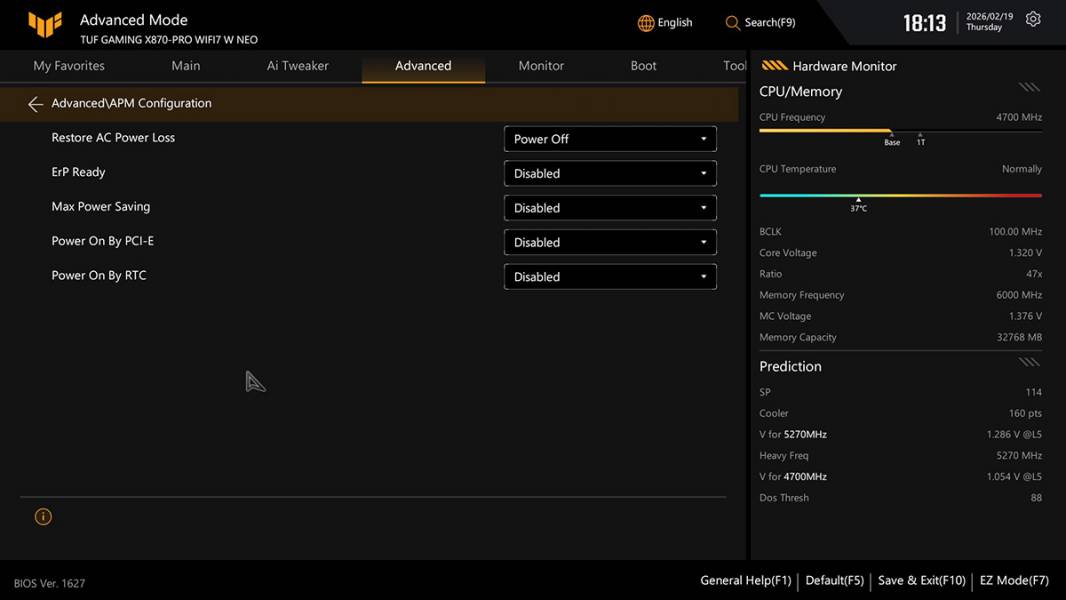Open settings via the gear icon
1066x600 pixels.
click(x=1033, y=20)
